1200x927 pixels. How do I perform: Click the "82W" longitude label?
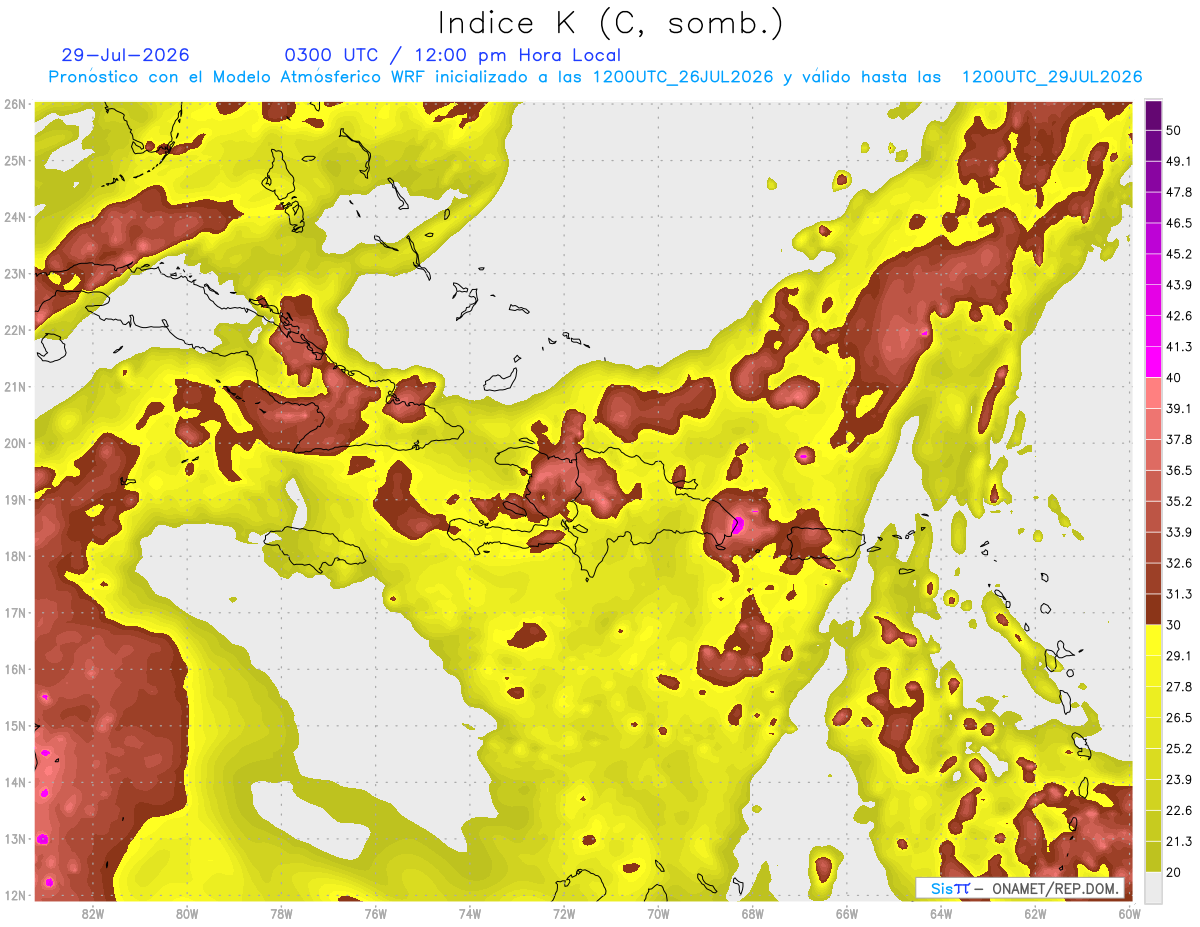pyautogui.click(x=92, y=913)
